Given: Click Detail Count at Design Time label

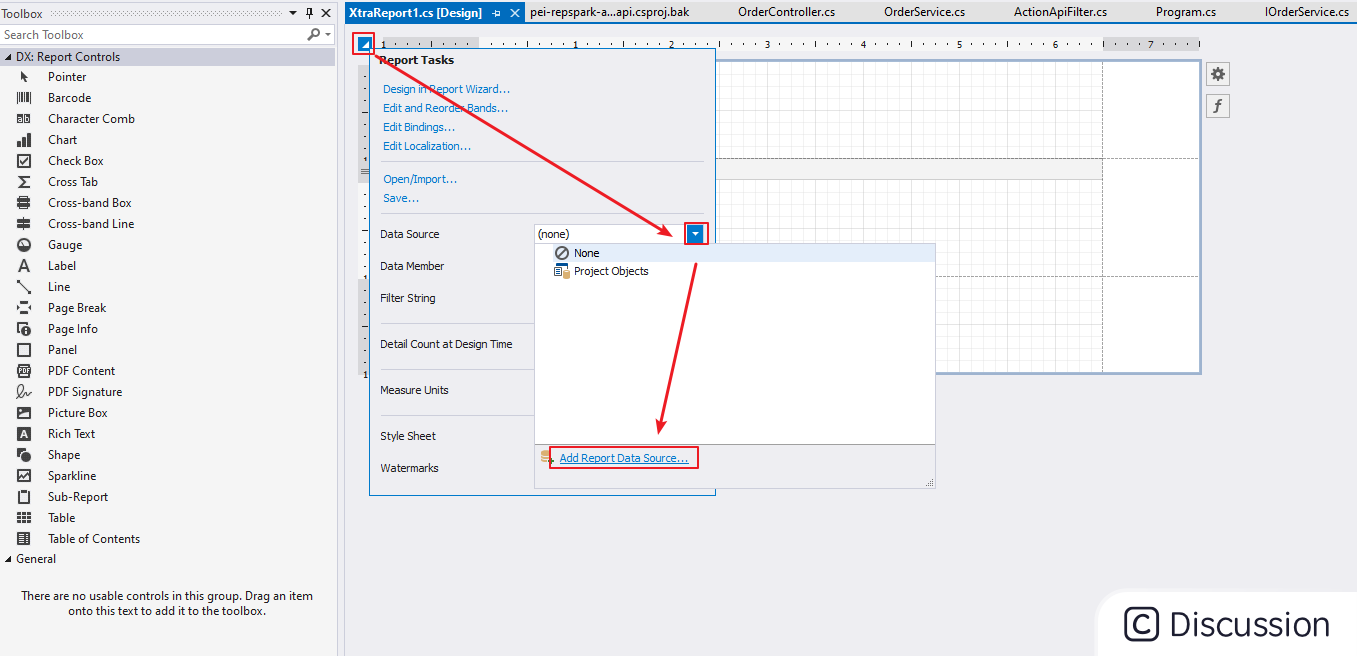Looking at the screenshot, I should click(446, 344).
